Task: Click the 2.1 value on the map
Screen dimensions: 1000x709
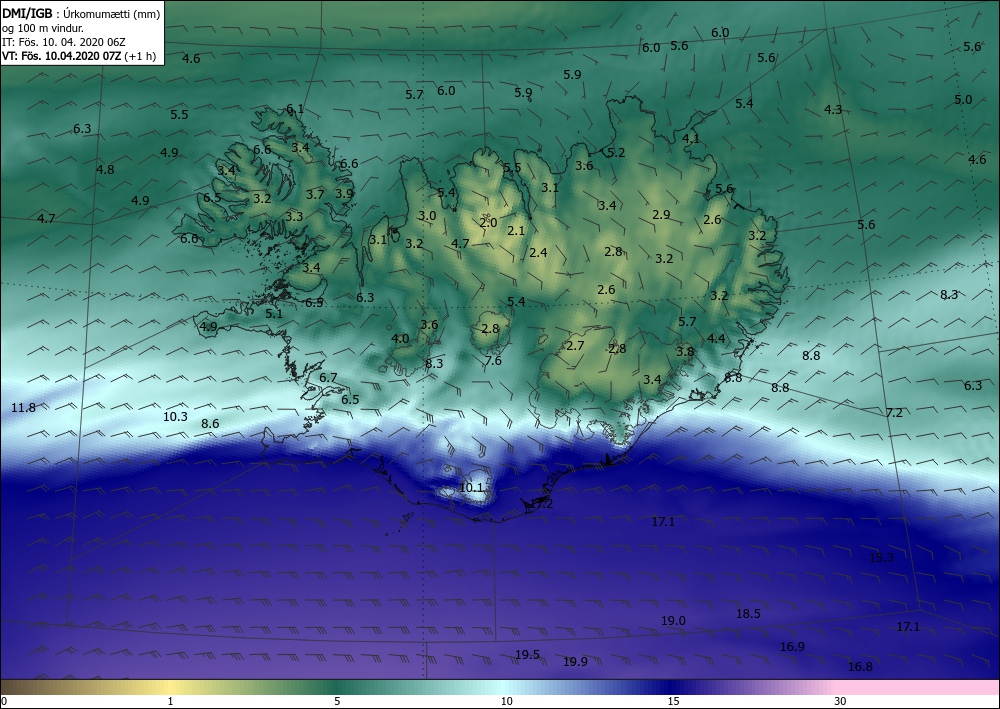Action: [x=515, y=231]
